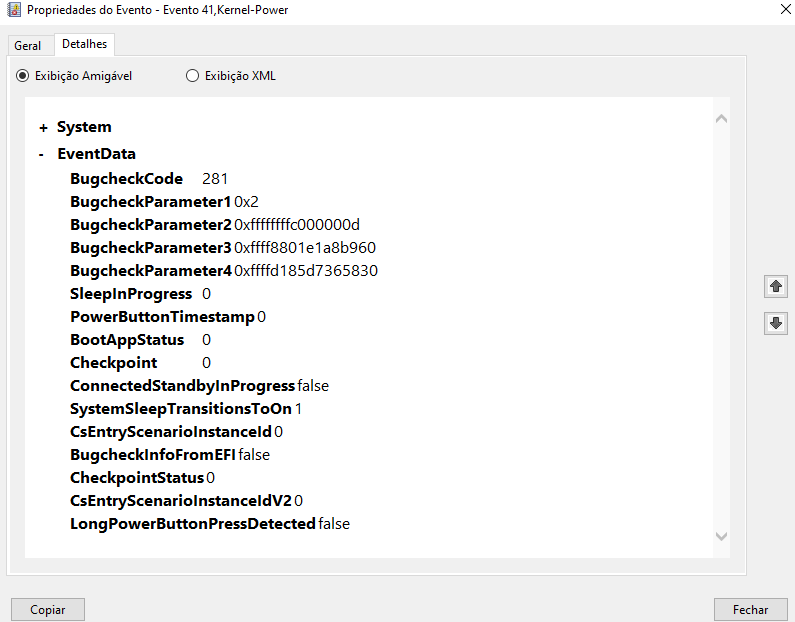Click the Checkpoint label
Screen dimensions: 795x622
point(114,363)
